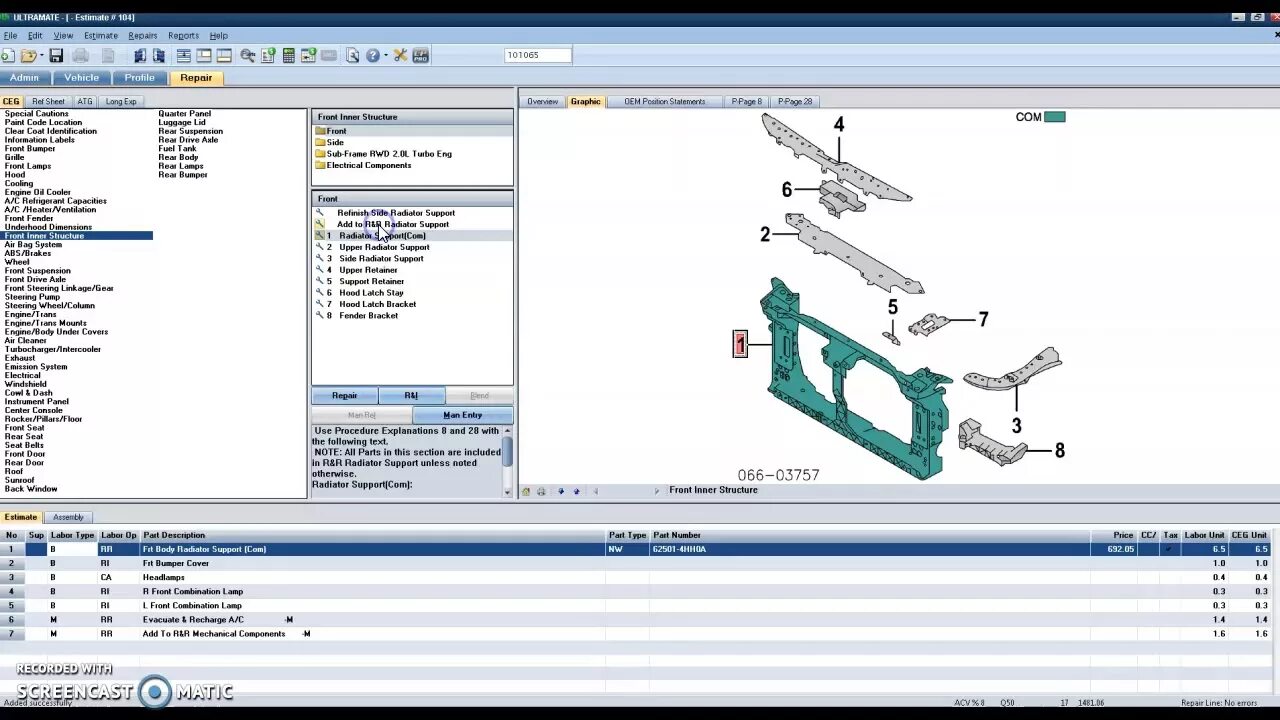Switch to the Vehicle tab

(x=82, y=78)
